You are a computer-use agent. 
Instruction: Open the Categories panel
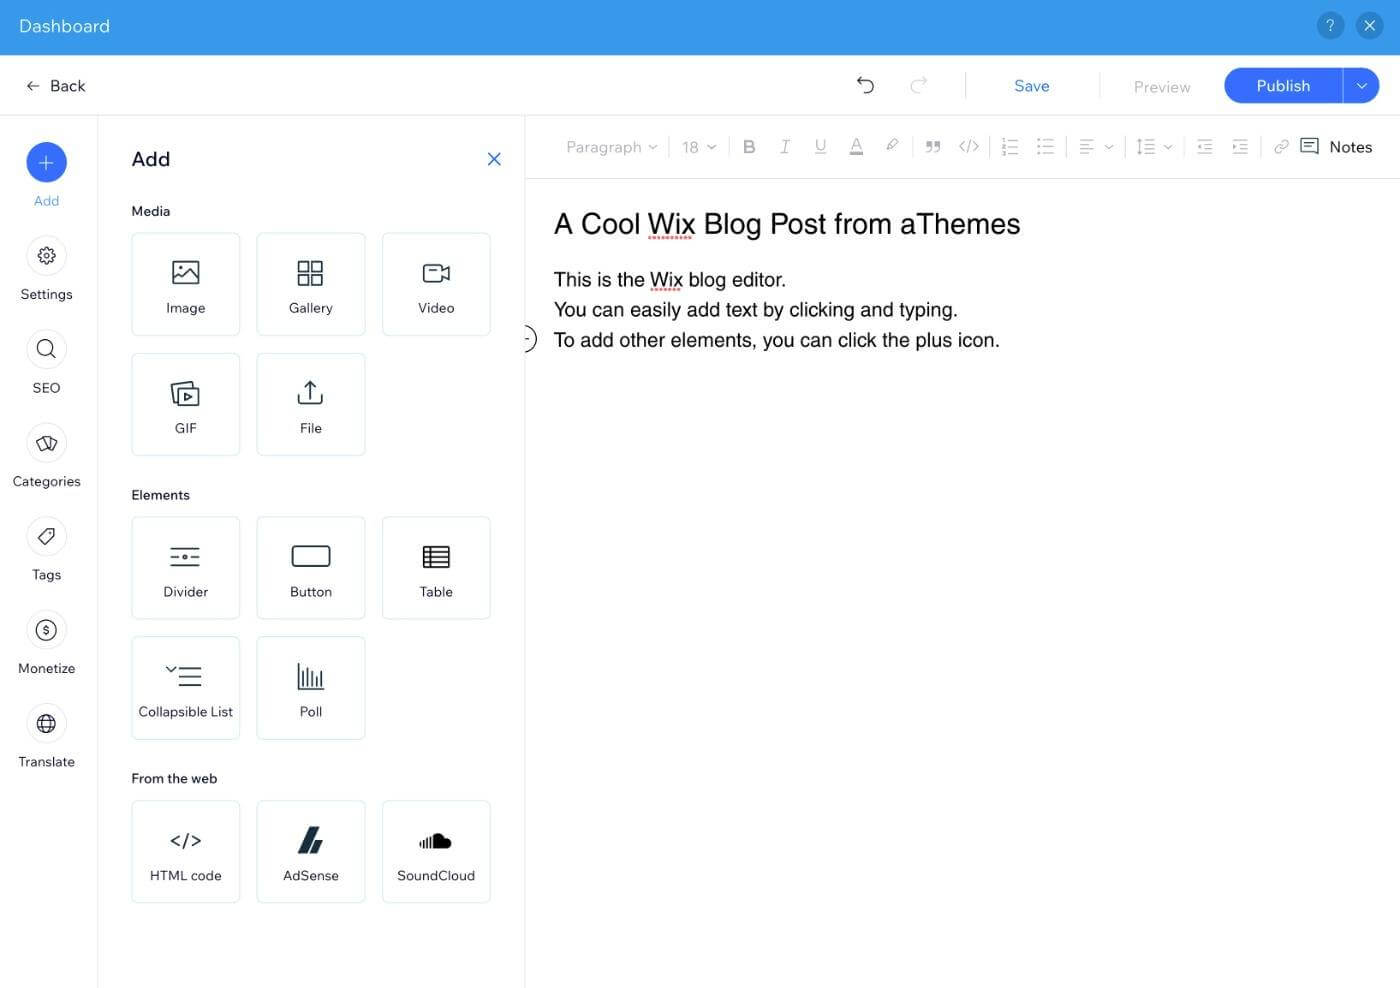click(x=46, y=443)
